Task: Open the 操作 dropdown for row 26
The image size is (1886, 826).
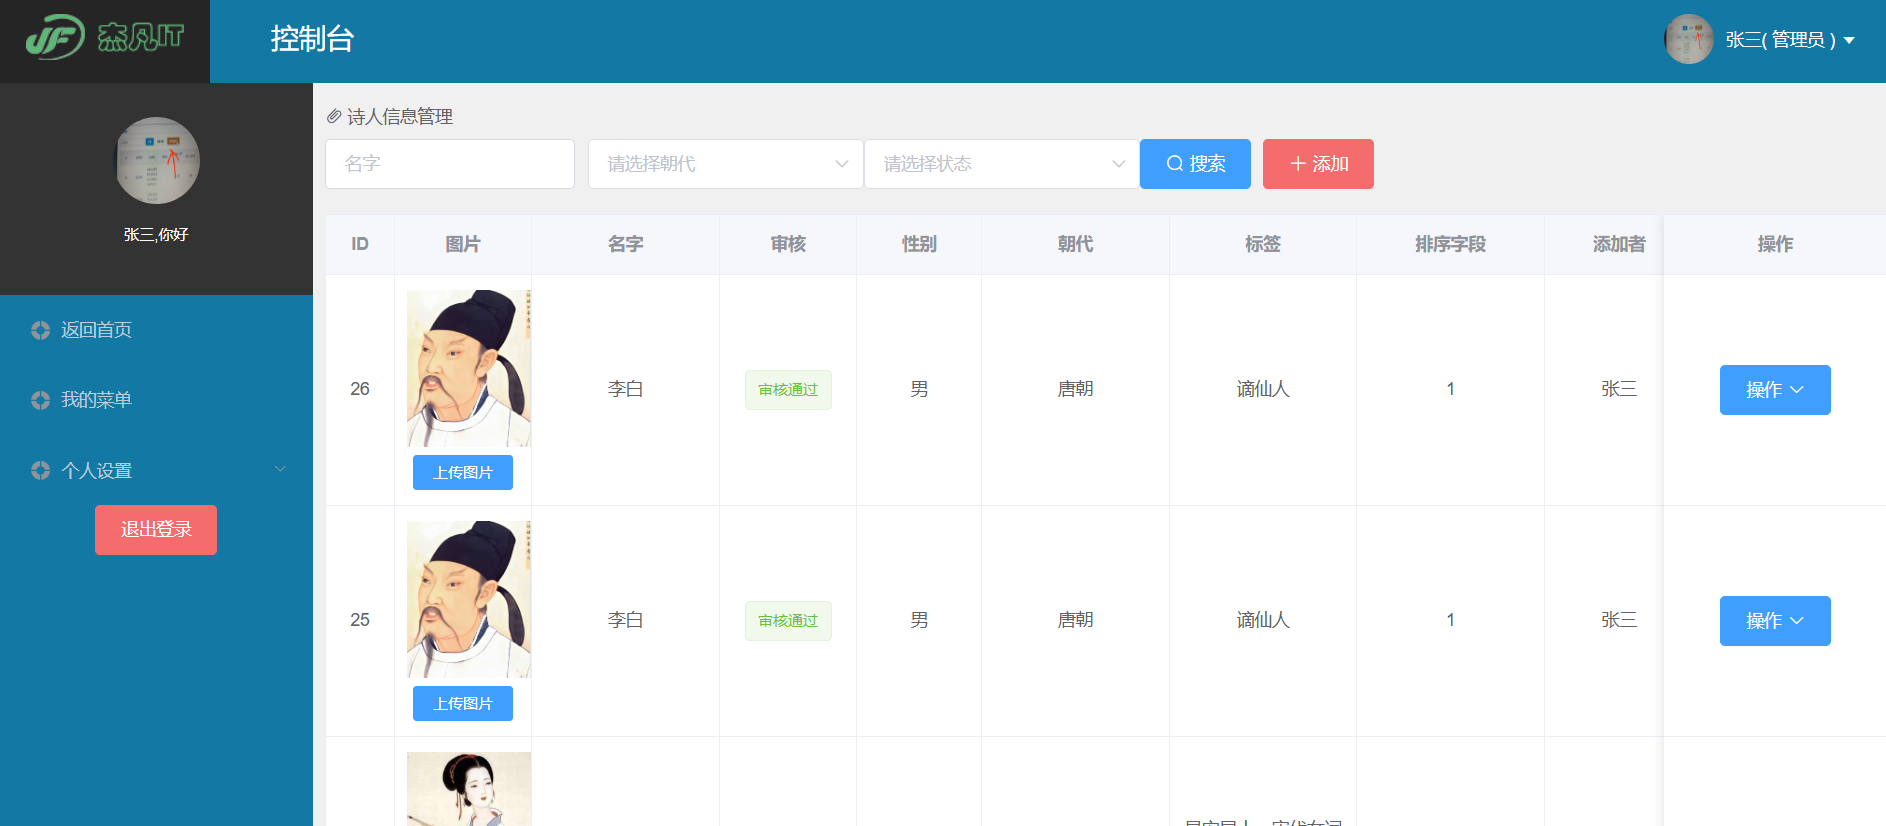Action: pos(1775,390)
